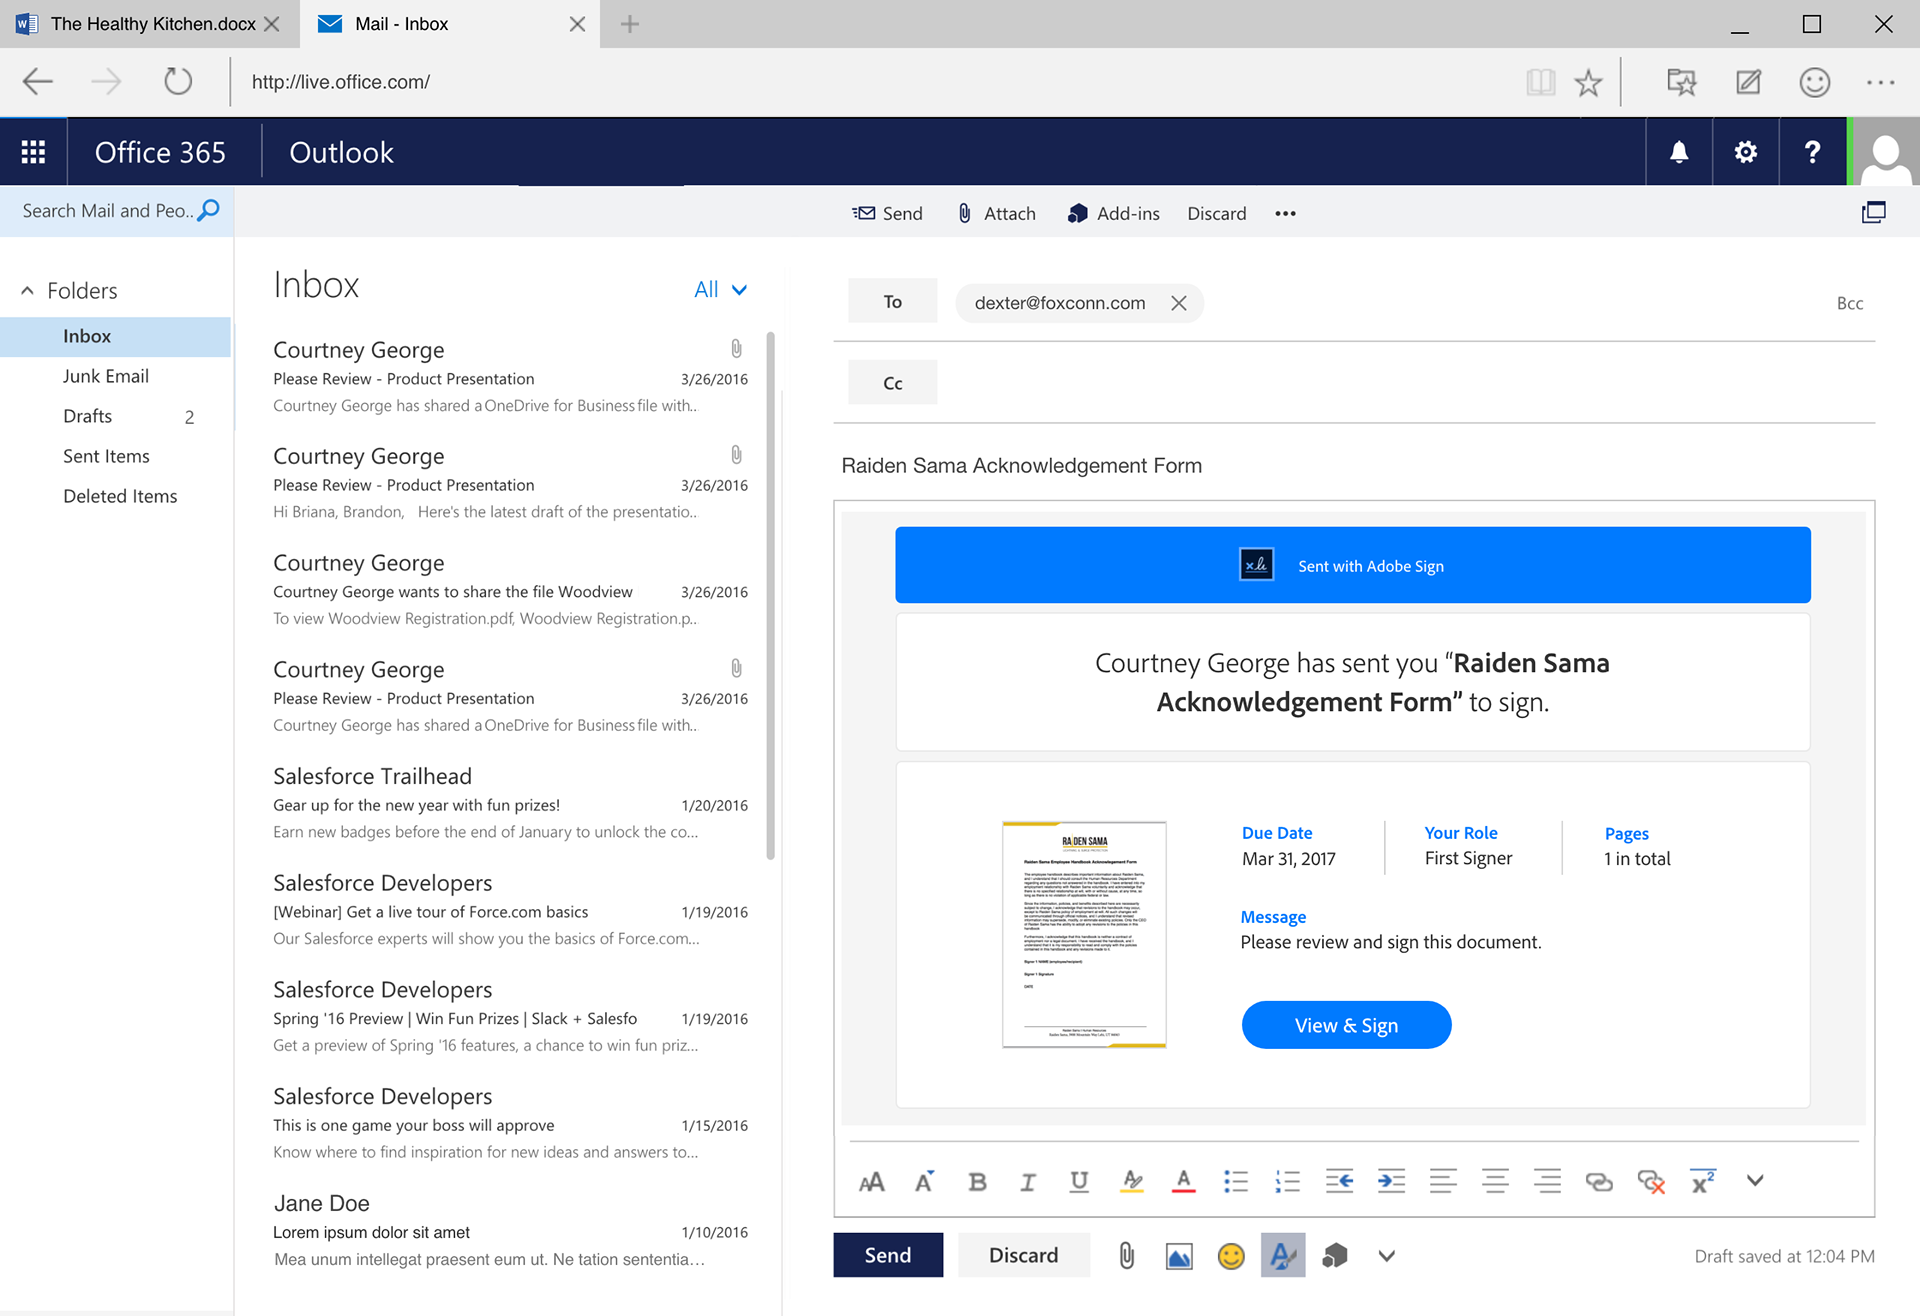Toggle italic formatting
Image resolution: width=1920 pixels, height=1316 pixels.
pos(1028,1182)
